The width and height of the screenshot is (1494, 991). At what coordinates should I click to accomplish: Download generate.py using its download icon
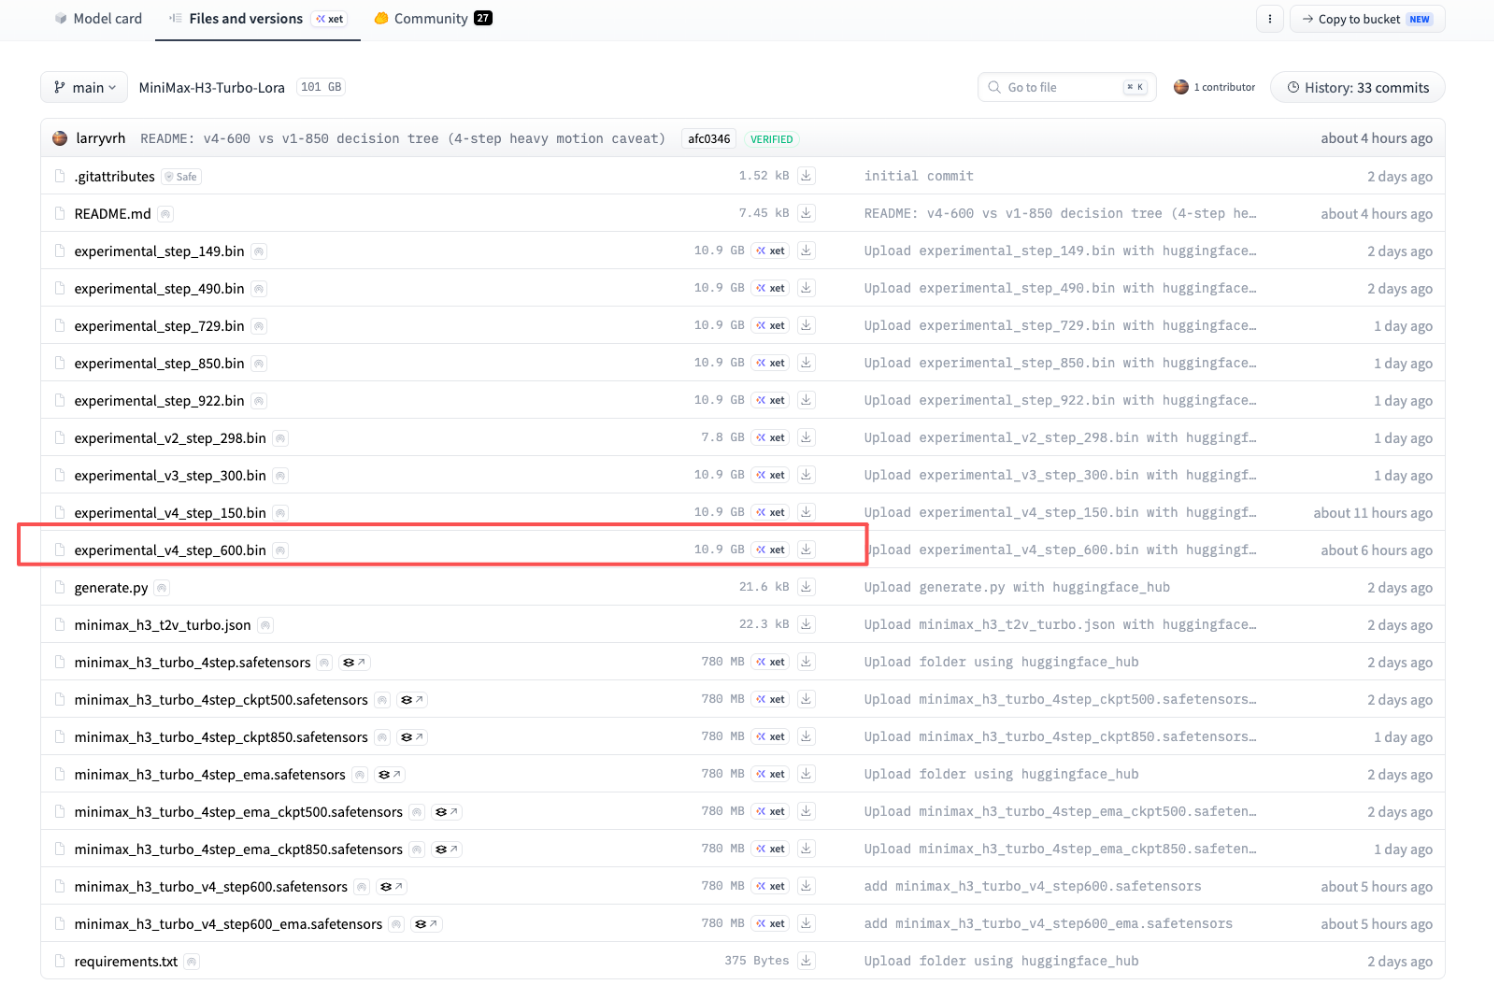coord(806,587)
